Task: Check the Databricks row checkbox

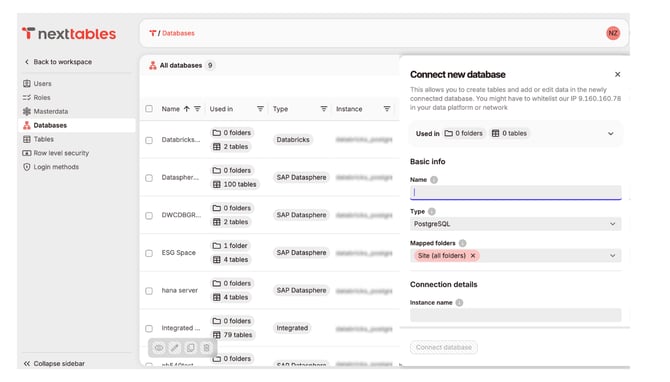Action: 149,140
